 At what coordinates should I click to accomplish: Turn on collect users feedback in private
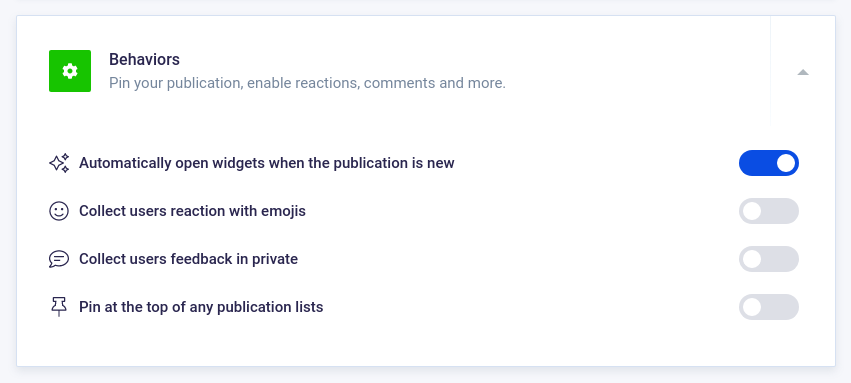(769, 259)
